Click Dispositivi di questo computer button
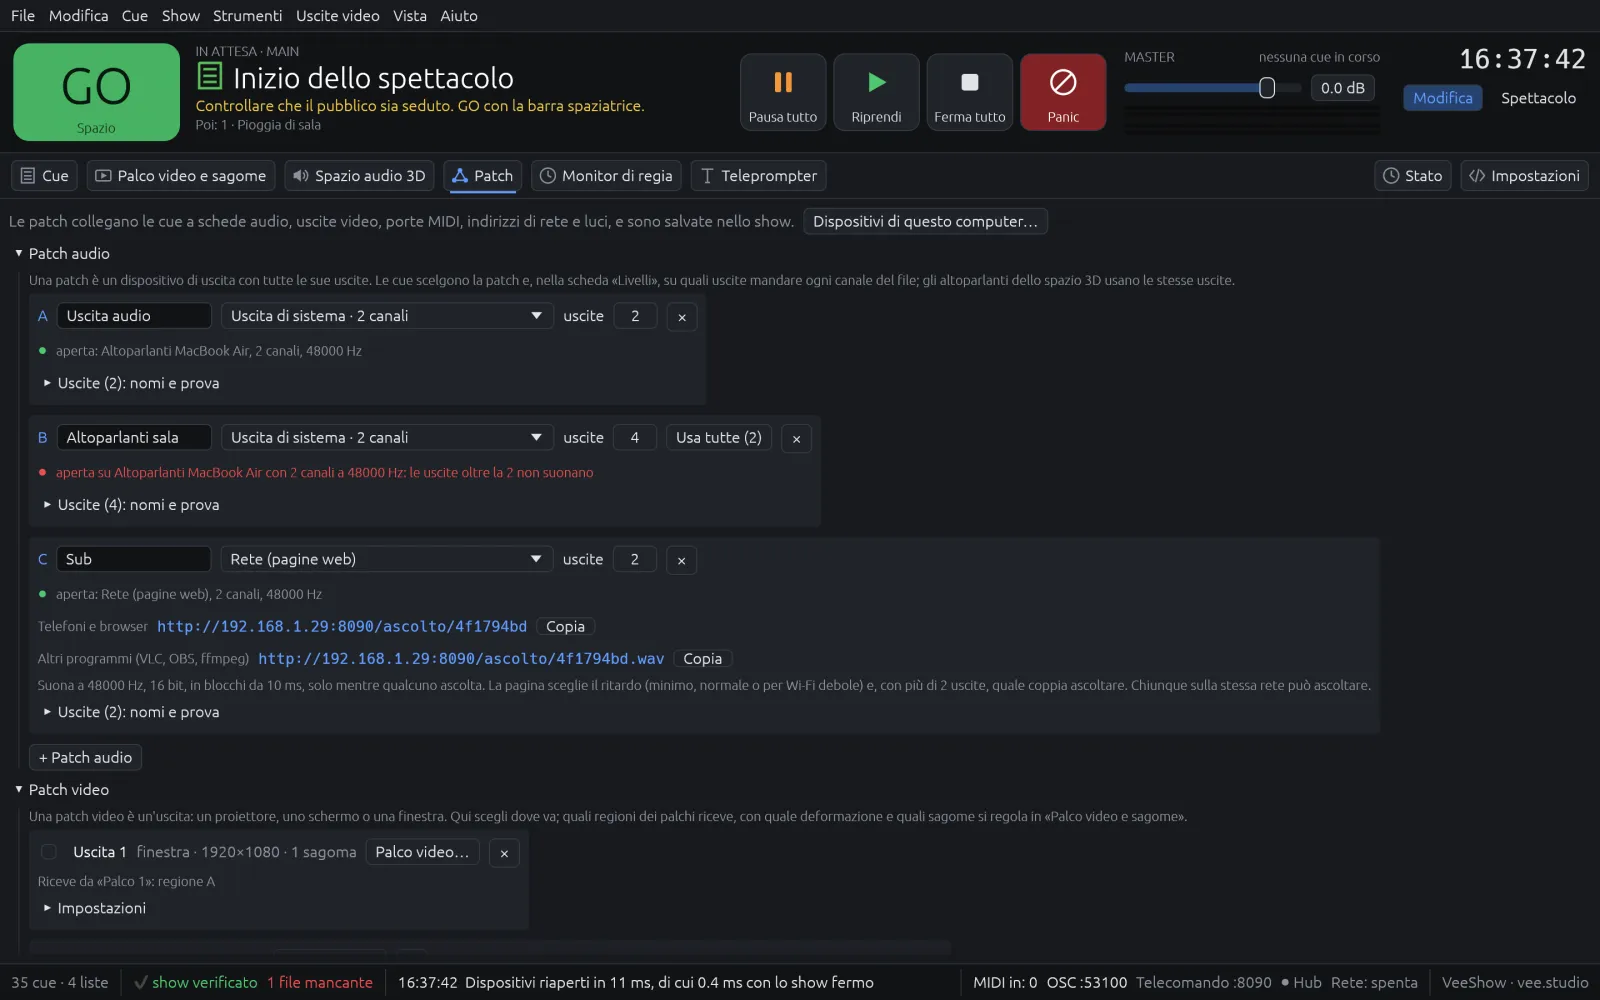 pos(925,222)
